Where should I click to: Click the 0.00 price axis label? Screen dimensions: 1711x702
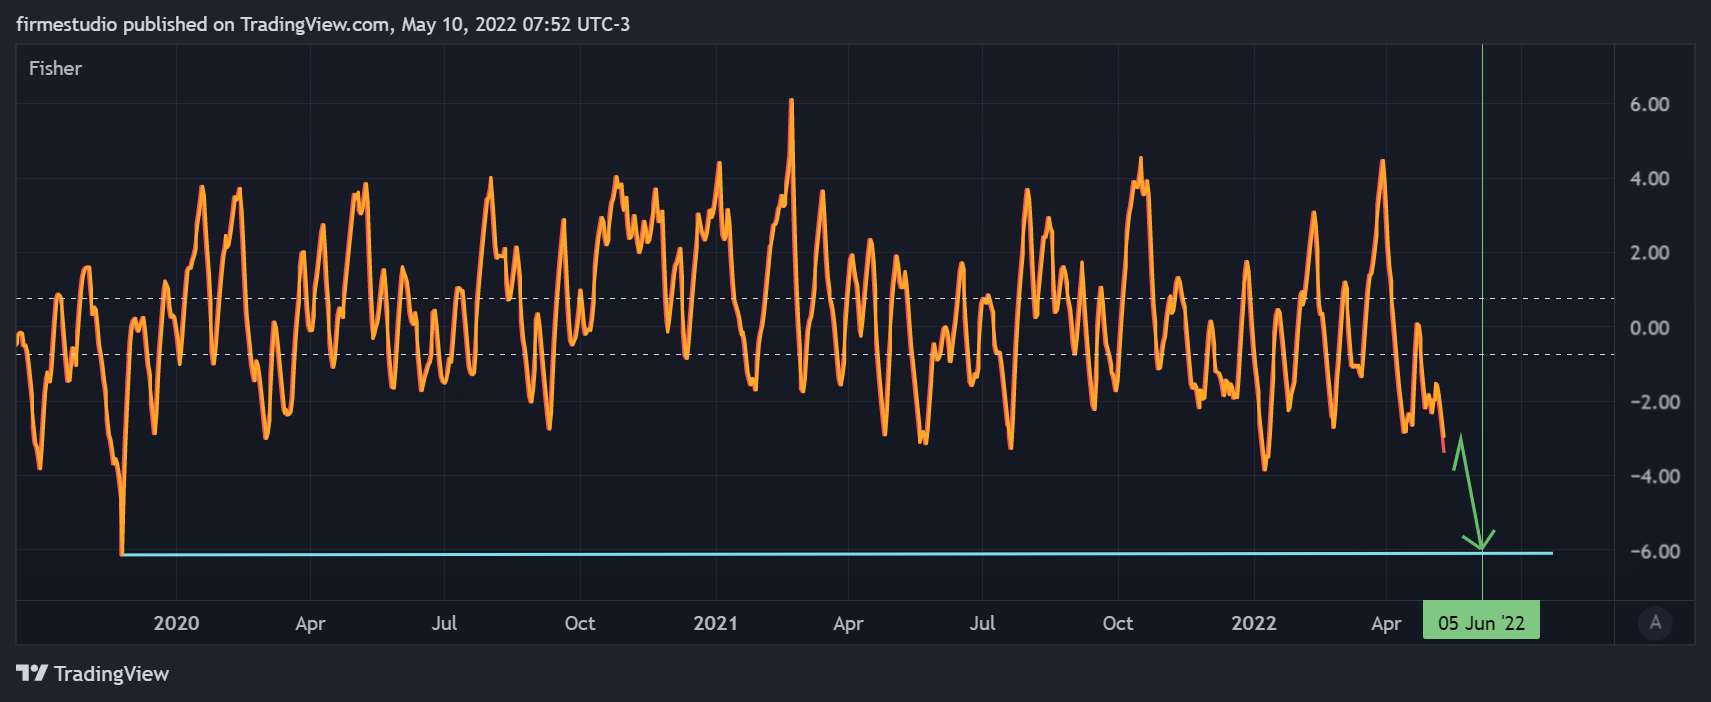[1649, 327]
